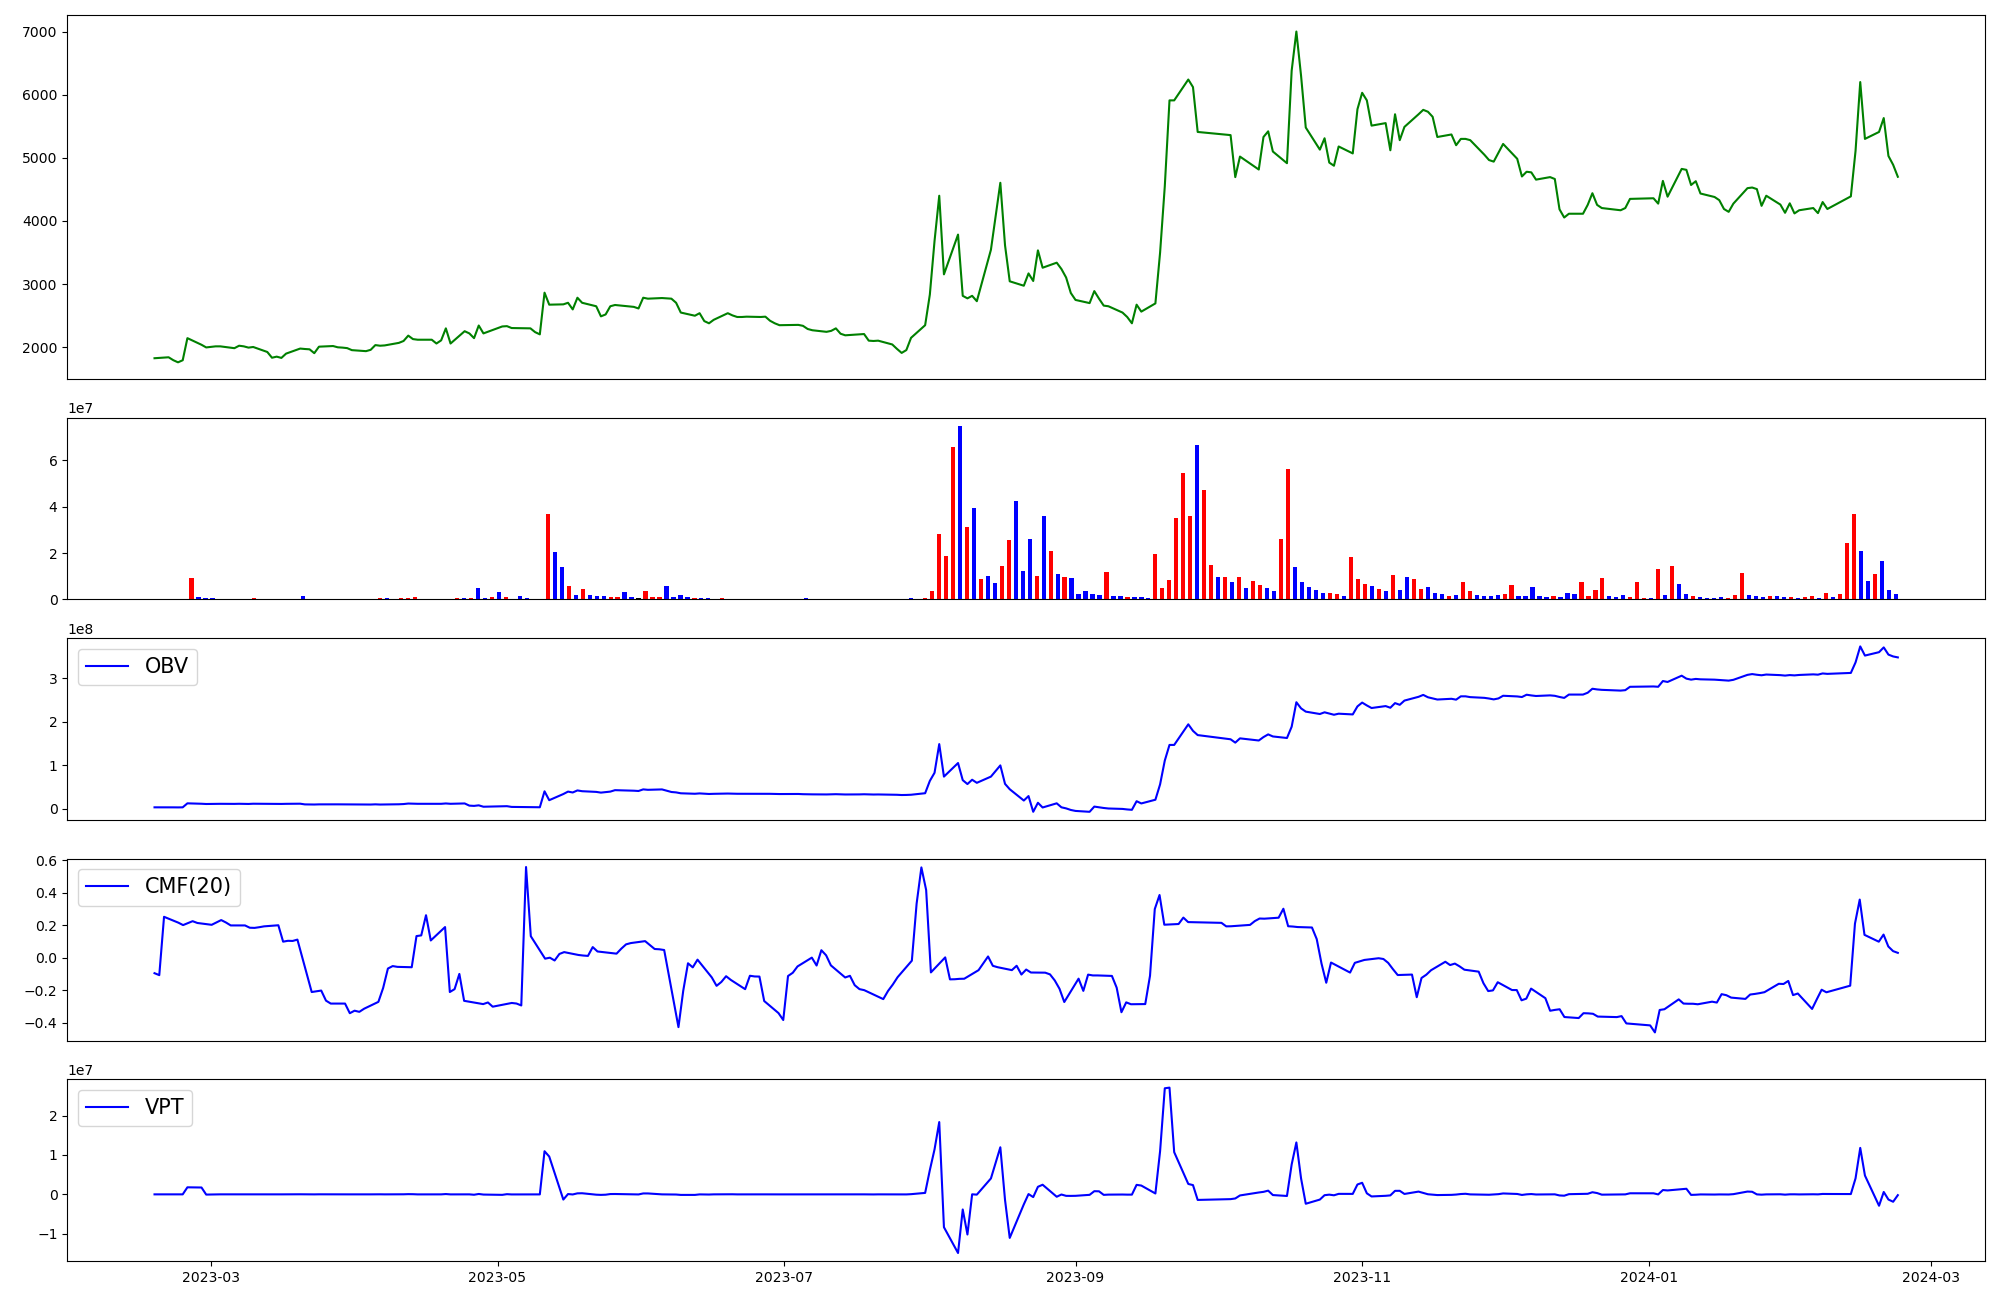The image size is (2000, 1300).
Task: Select the 2023-07 date tick label
Action: coord(783,1277)
